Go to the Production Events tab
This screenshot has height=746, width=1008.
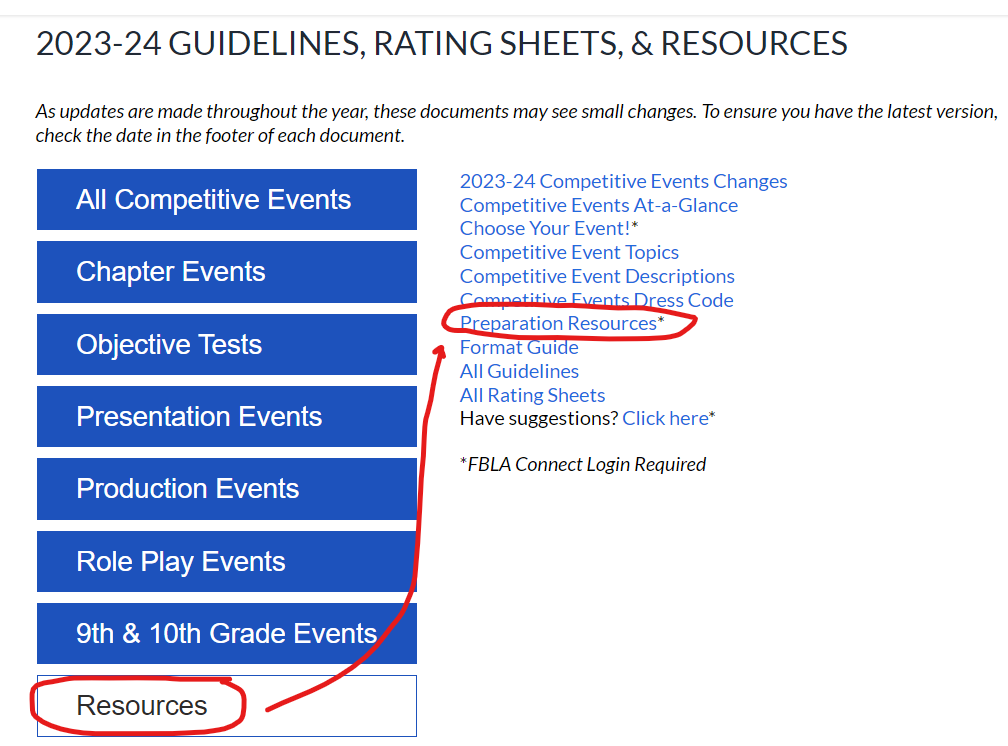pyautogui.click(x=226, y=489)
